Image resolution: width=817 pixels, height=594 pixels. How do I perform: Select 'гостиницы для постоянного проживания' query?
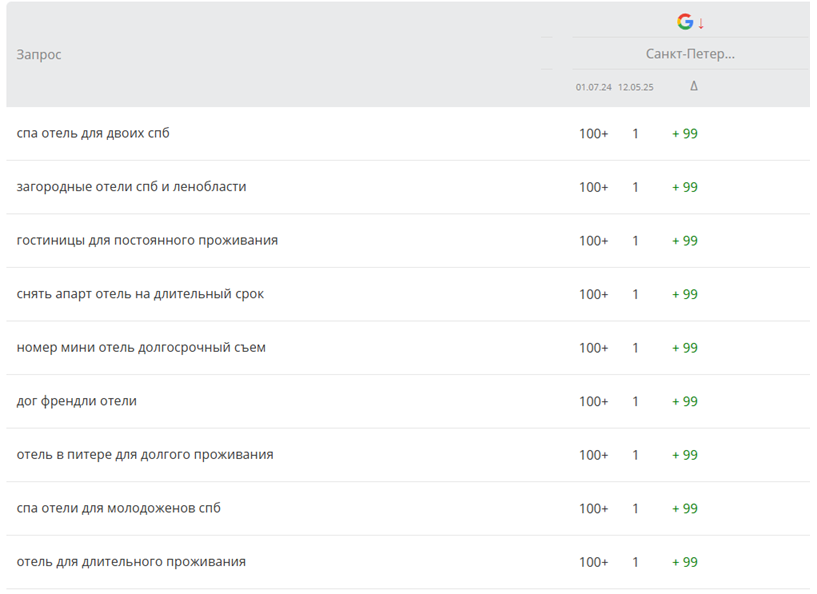tap(147, 240)
